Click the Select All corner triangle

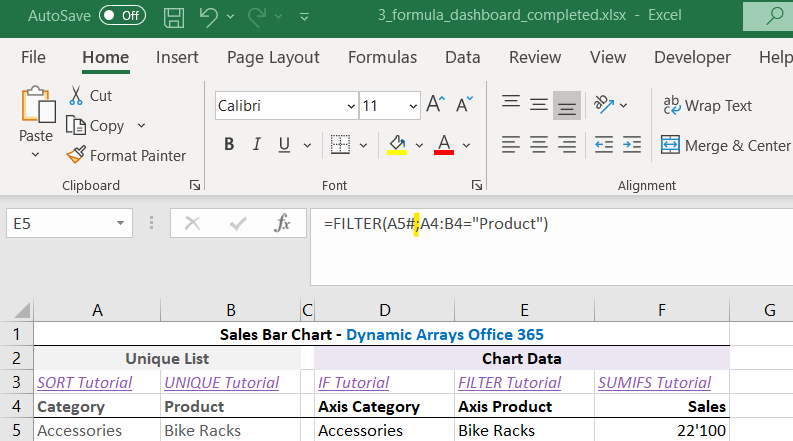[21, 310]
